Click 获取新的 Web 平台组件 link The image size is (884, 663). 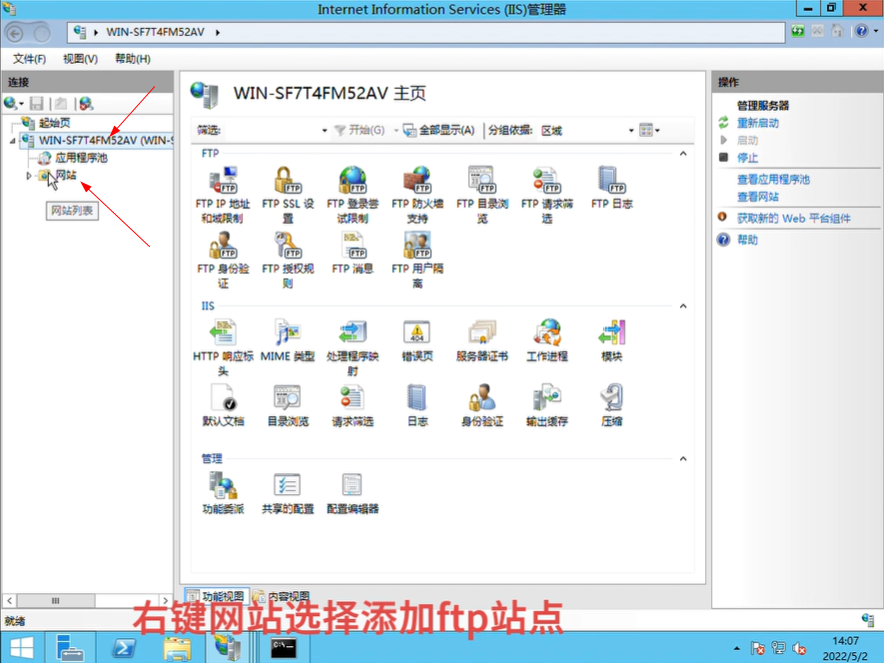click(x=793, y=218)
